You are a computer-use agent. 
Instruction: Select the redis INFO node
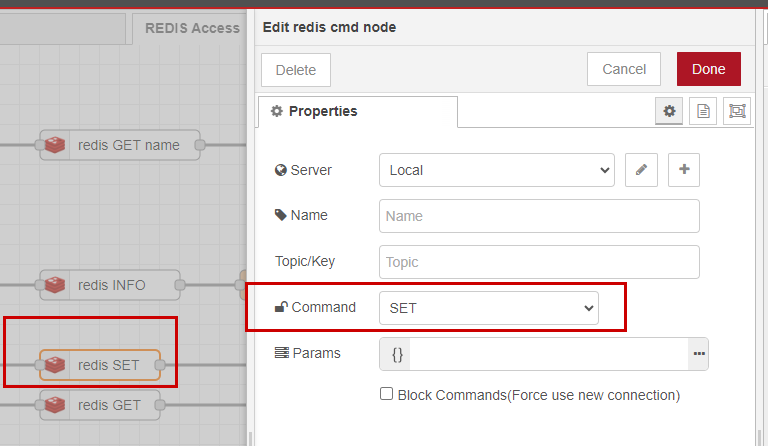pos(110,285)
